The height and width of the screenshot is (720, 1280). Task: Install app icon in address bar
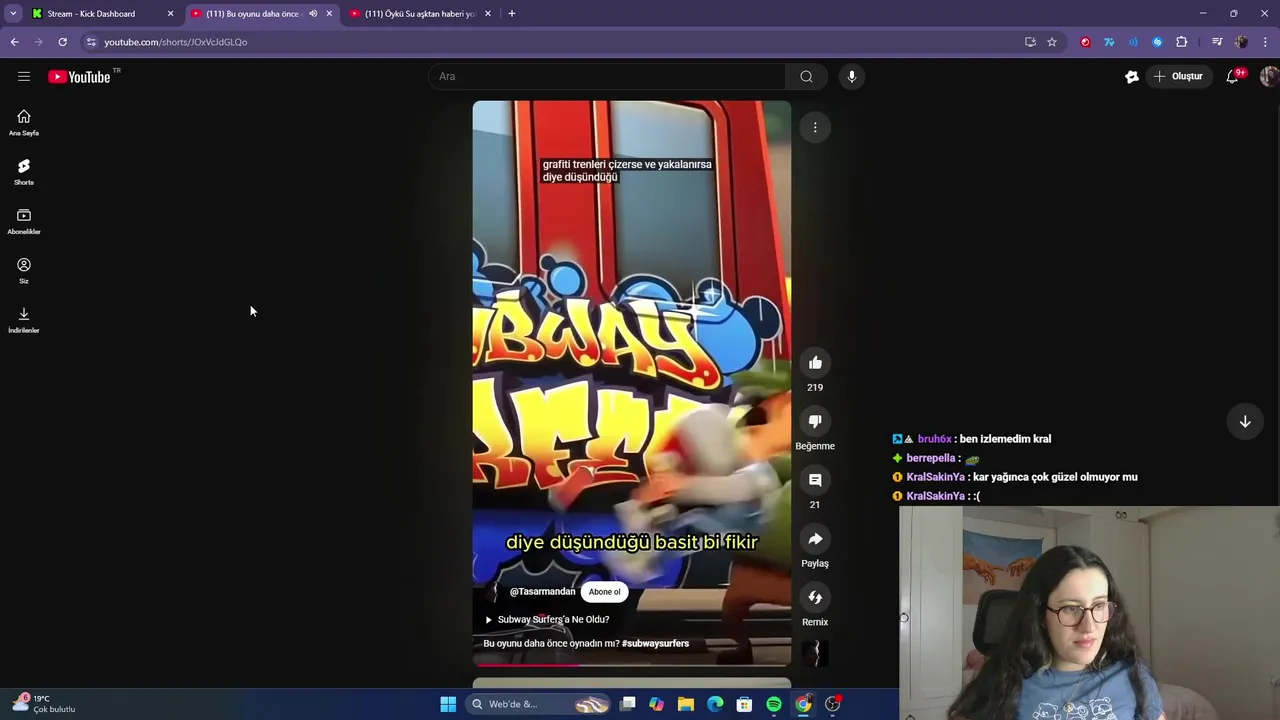[x=1030, y=42]
